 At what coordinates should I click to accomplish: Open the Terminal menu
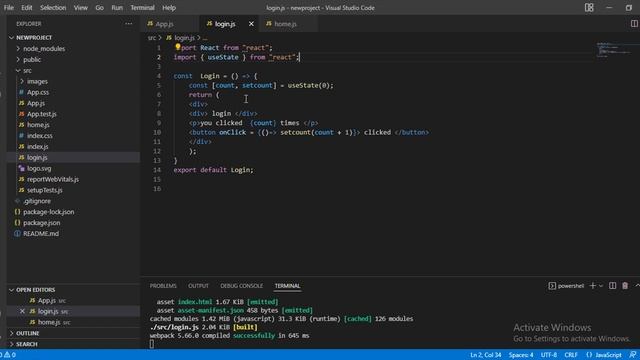click(142, 8)
